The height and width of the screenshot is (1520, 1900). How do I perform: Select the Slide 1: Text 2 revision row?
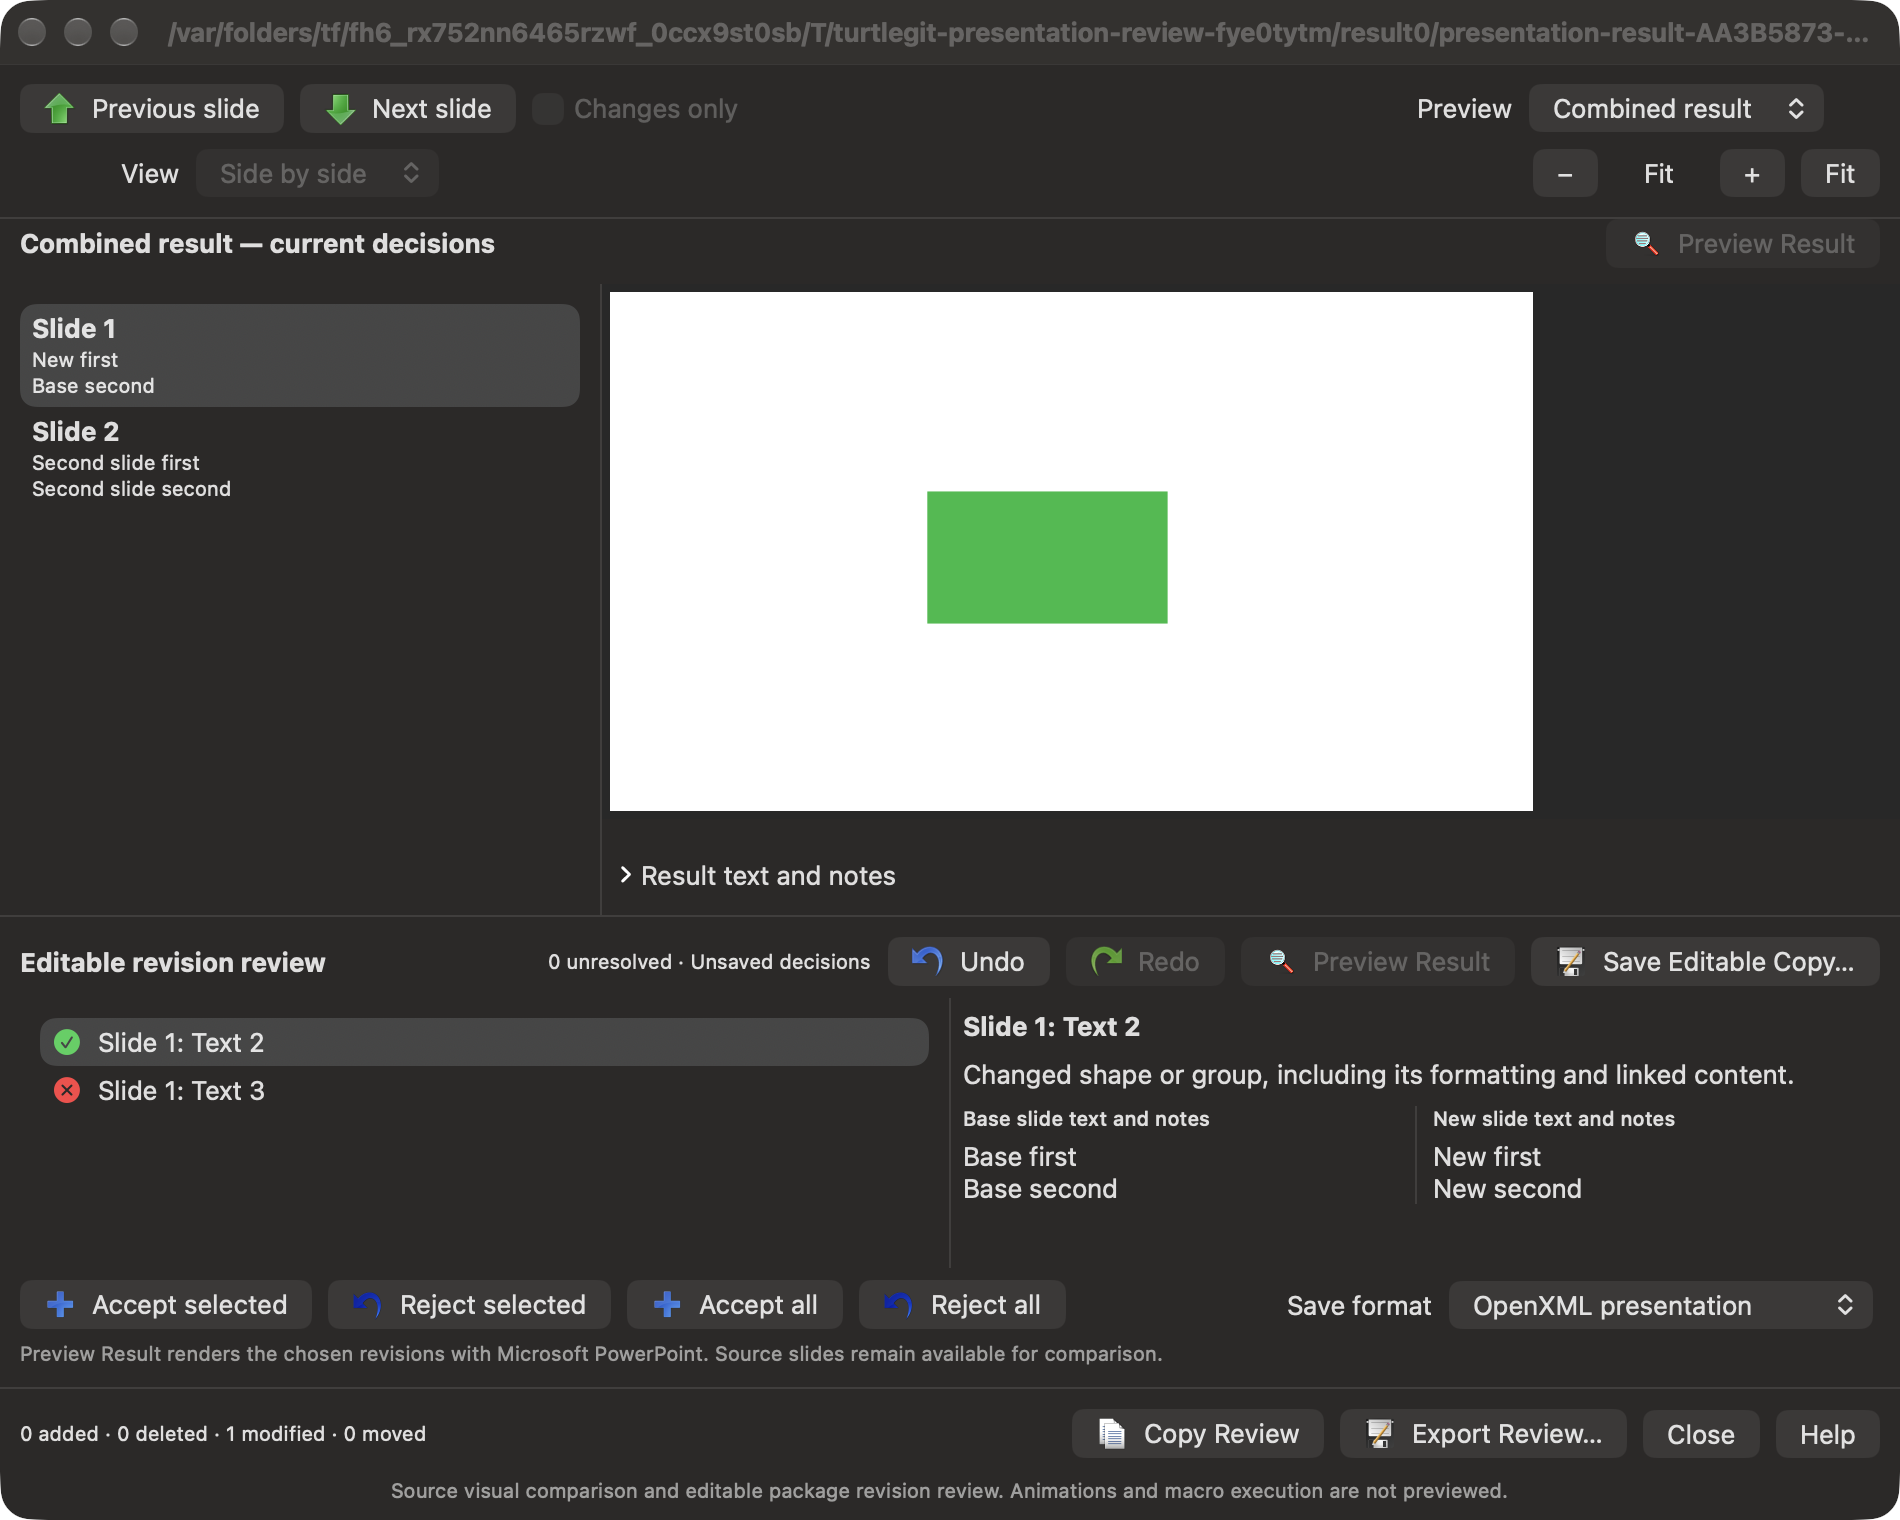tap(484, 1042)
